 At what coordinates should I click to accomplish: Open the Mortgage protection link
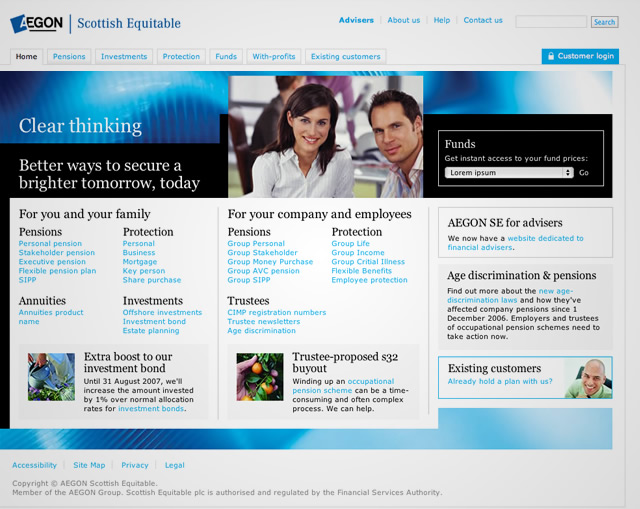click(x=140, y=262)
